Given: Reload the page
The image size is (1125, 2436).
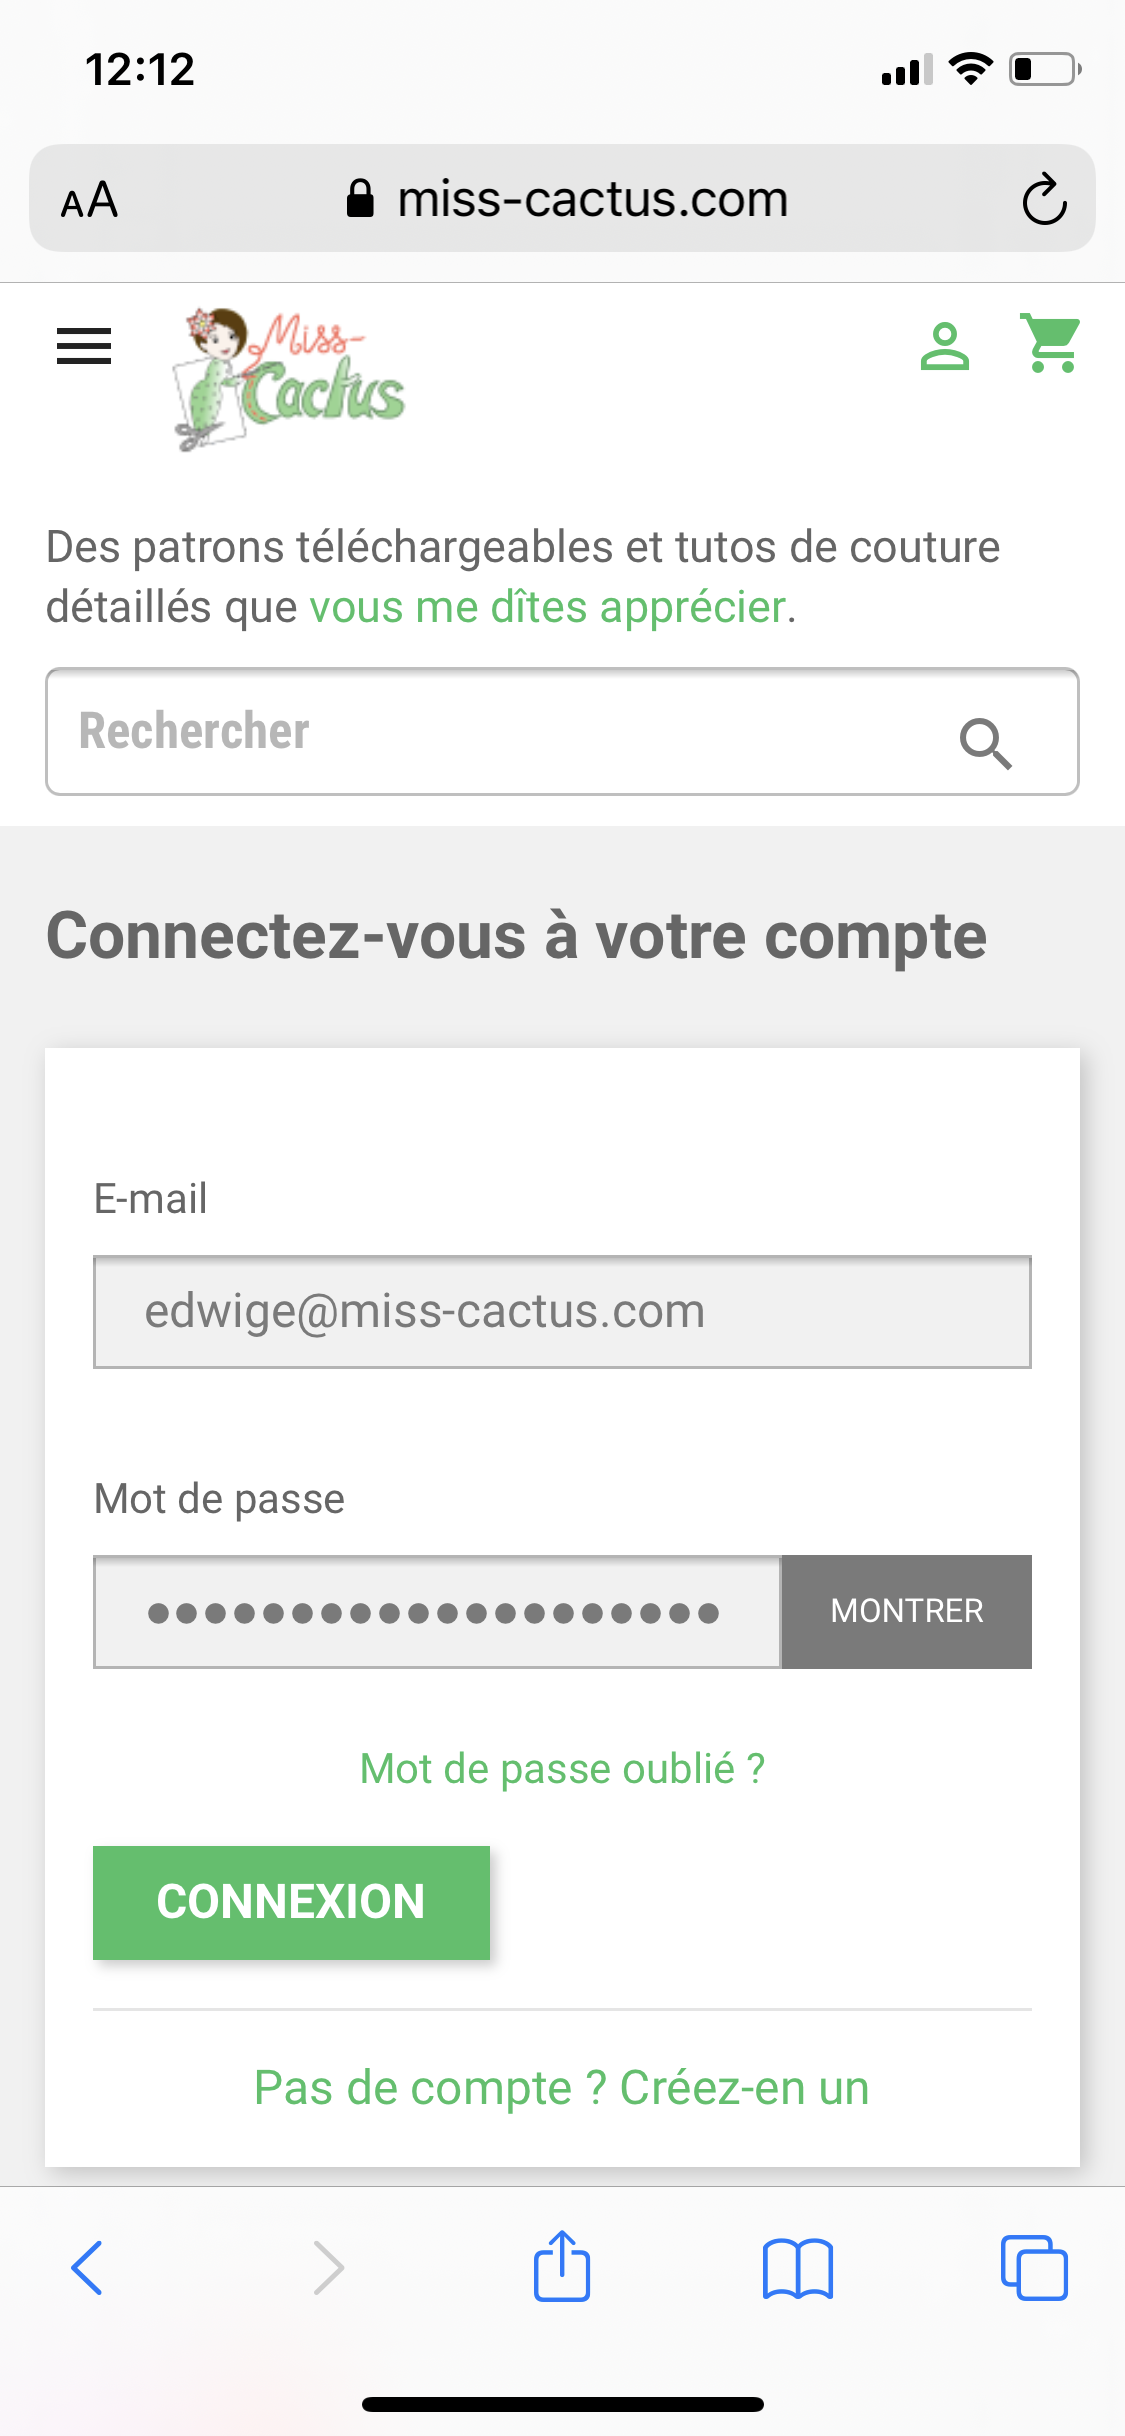Looking at the screenshot, I should 1044,198.
